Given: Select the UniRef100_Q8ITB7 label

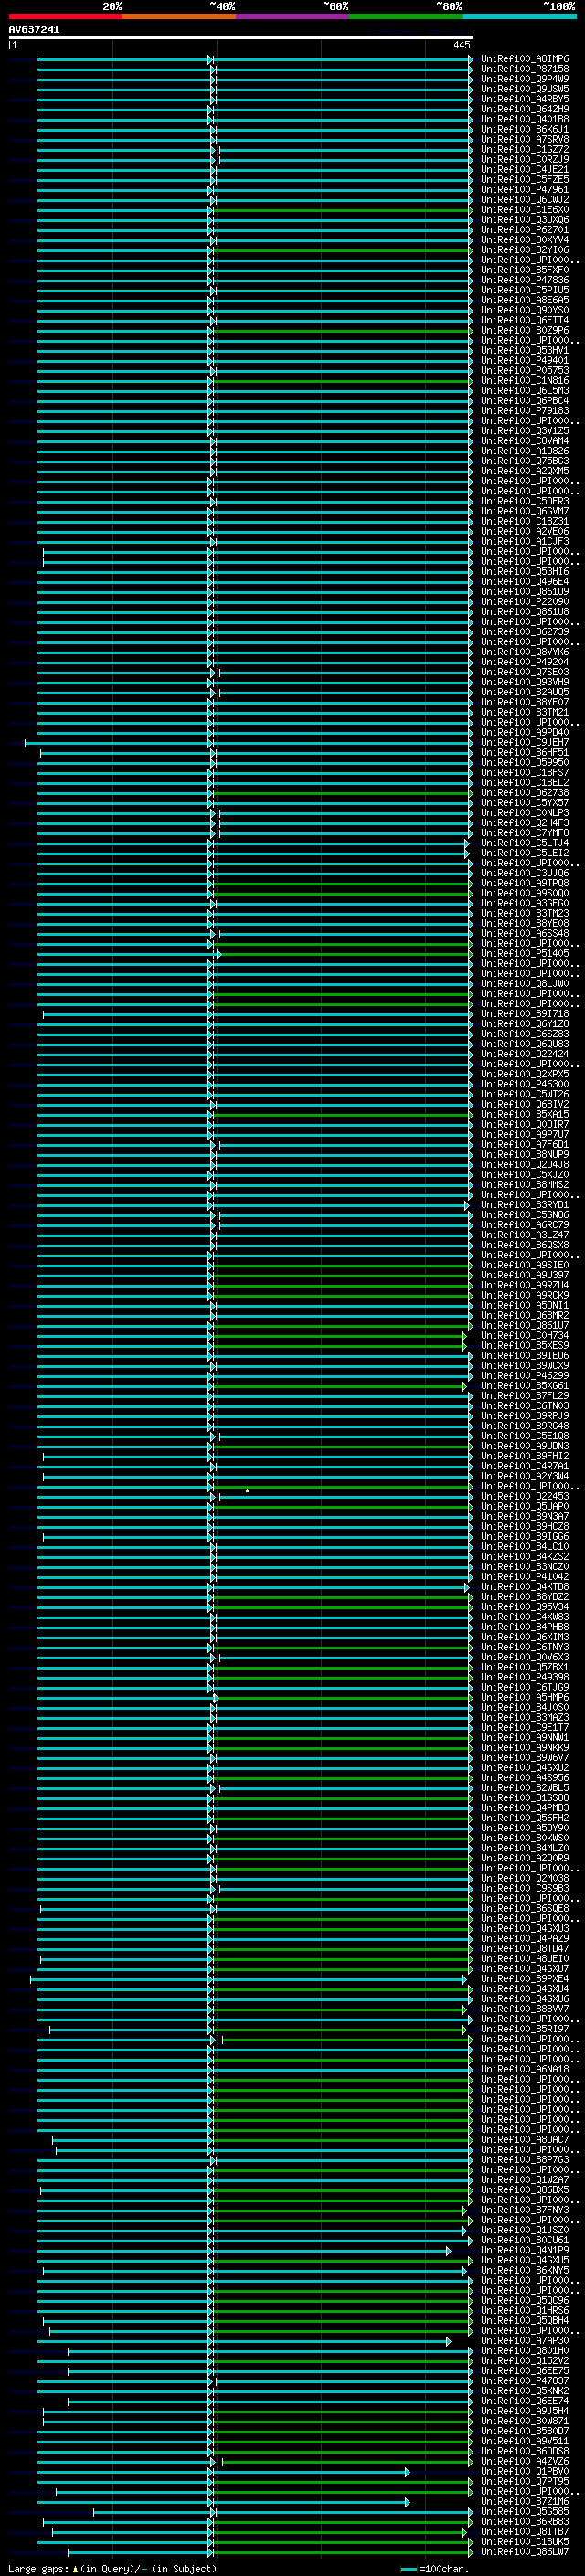Looking at the screenshot, I should (x=524, y=2531).
